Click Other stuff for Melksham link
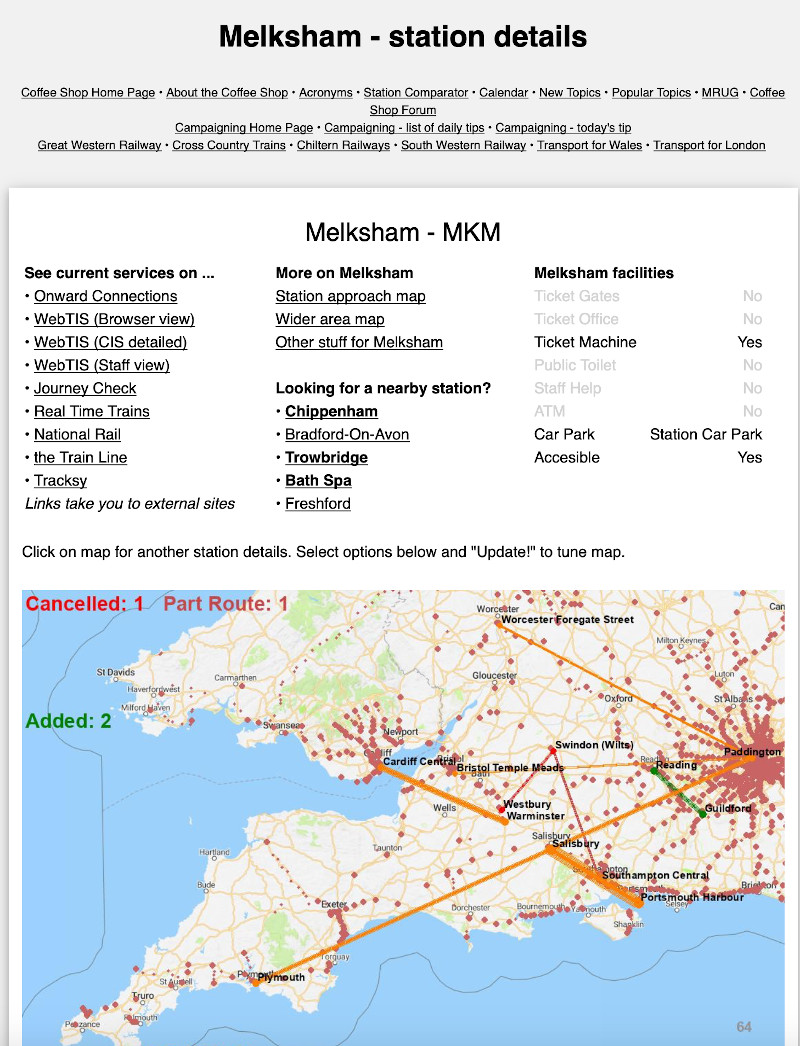 tap(359, 342)
